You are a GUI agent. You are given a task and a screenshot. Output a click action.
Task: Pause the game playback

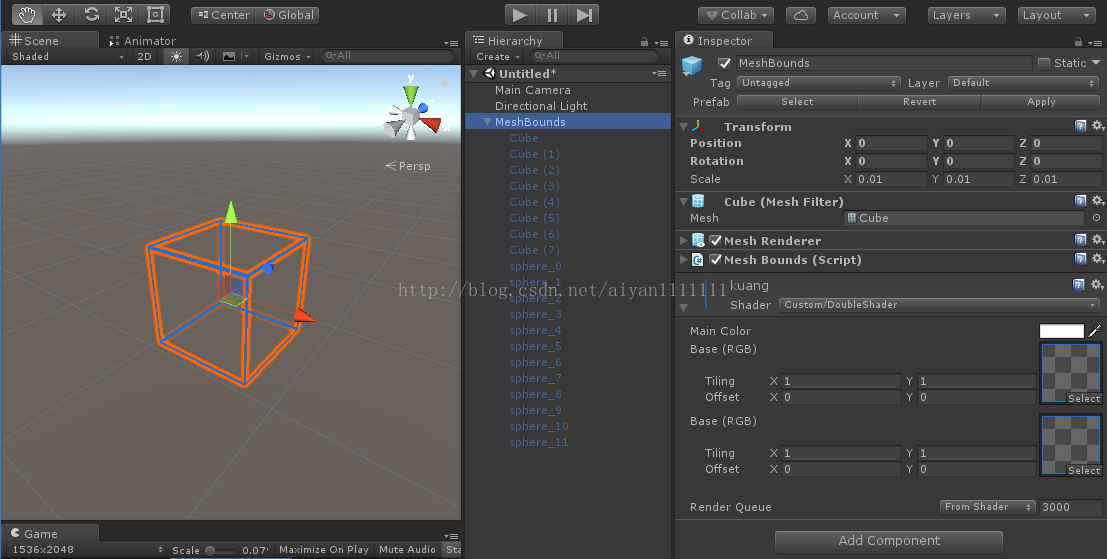pyautogui.click(x=552, y=15)
